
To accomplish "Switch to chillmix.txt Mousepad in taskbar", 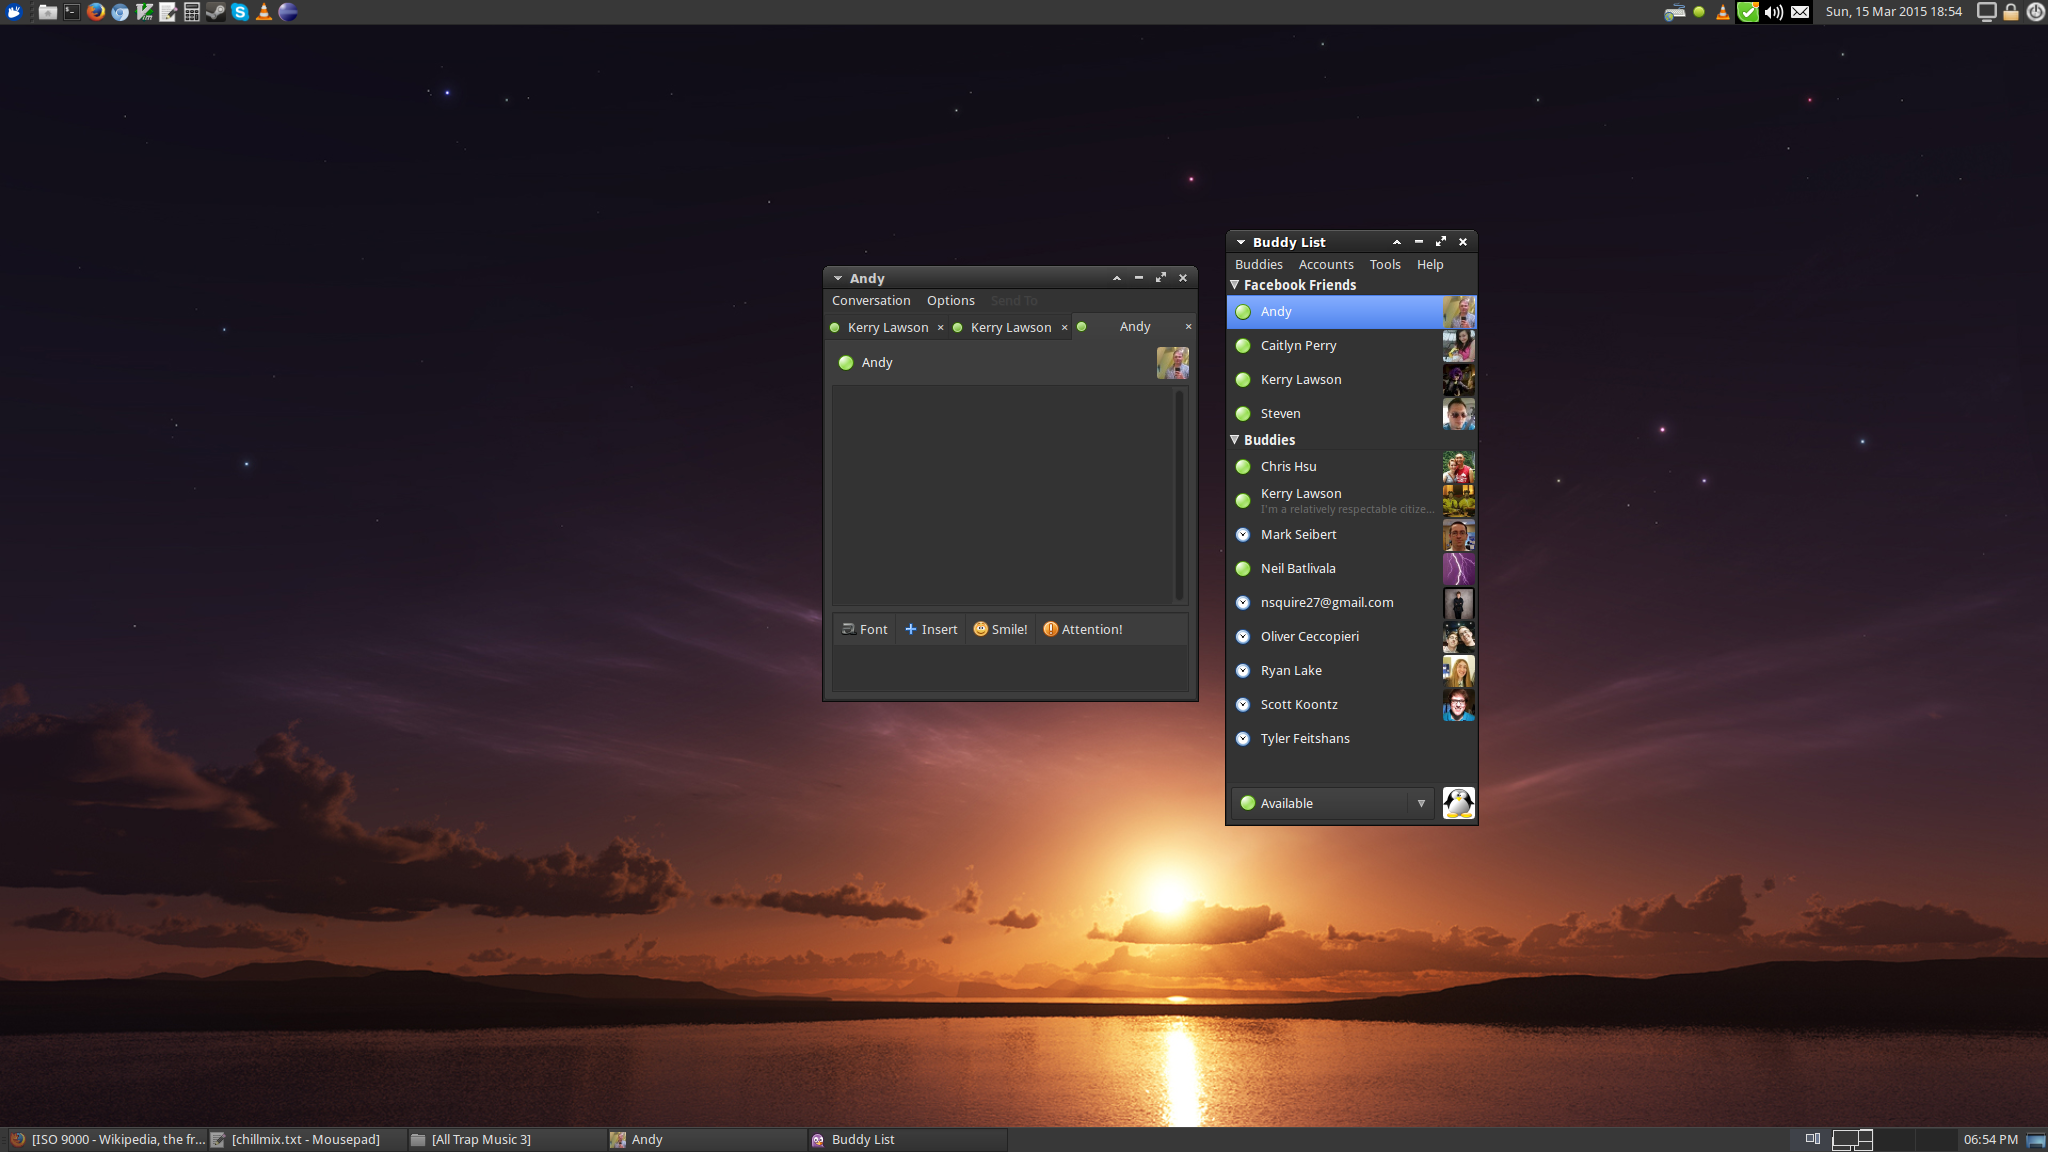I will click(x=306, y=1140).
